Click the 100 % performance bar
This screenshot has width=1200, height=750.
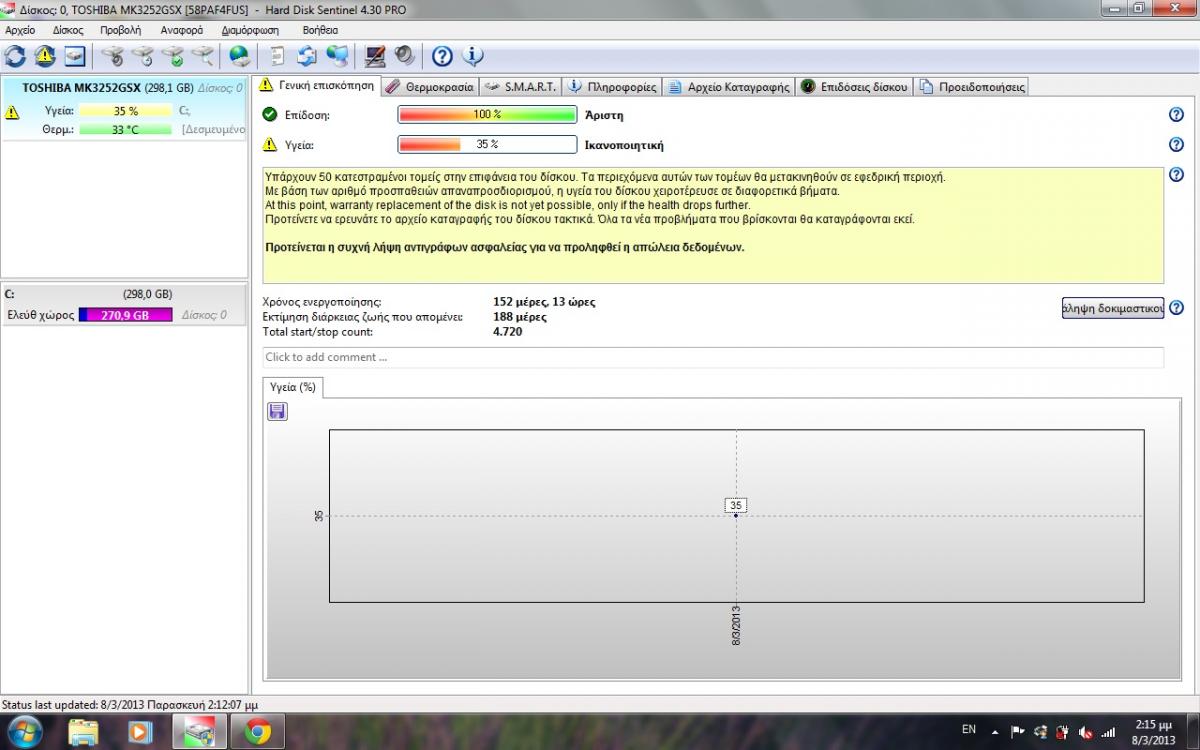487,115
